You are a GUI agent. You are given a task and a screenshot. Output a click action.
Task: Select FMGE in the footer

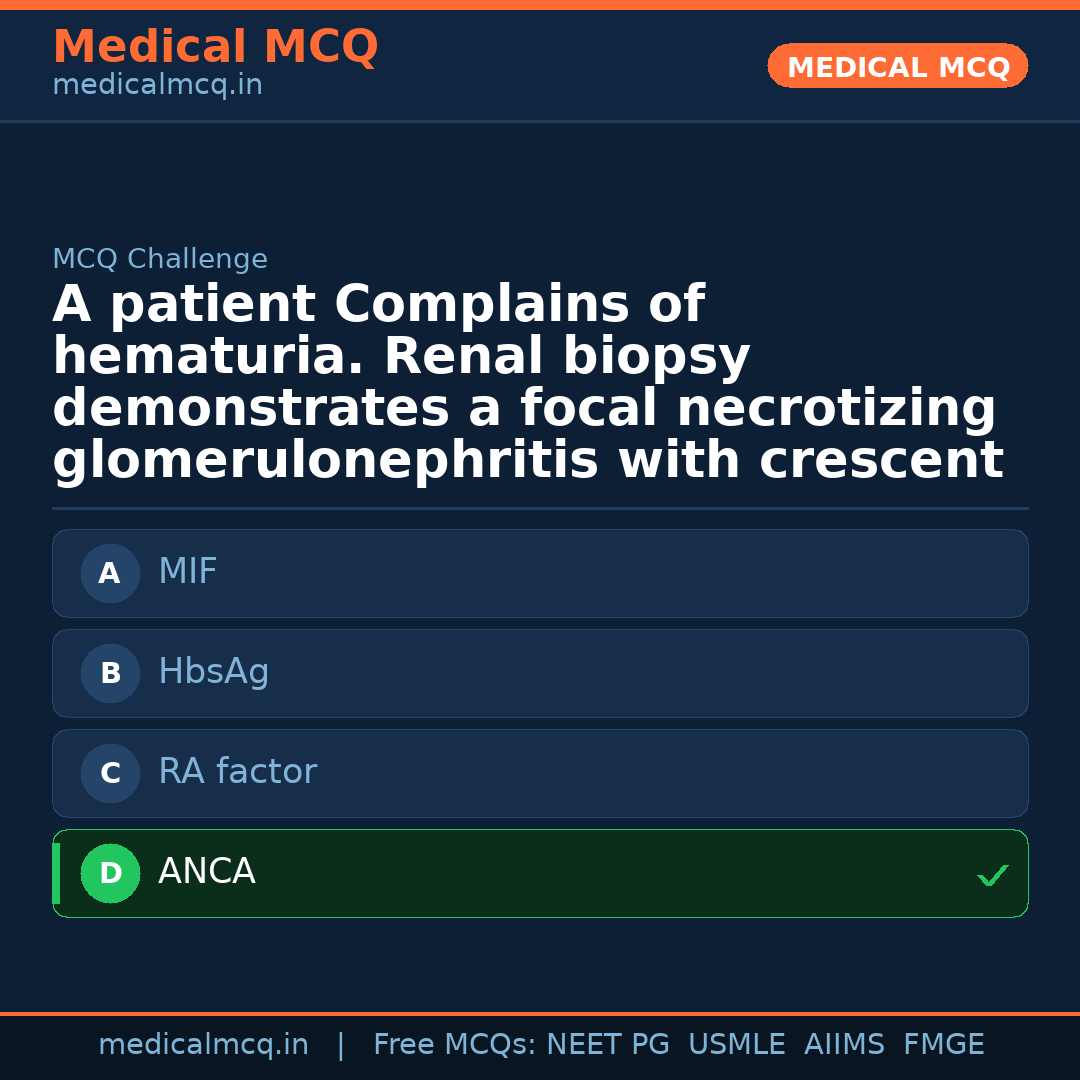[943, 1045]
